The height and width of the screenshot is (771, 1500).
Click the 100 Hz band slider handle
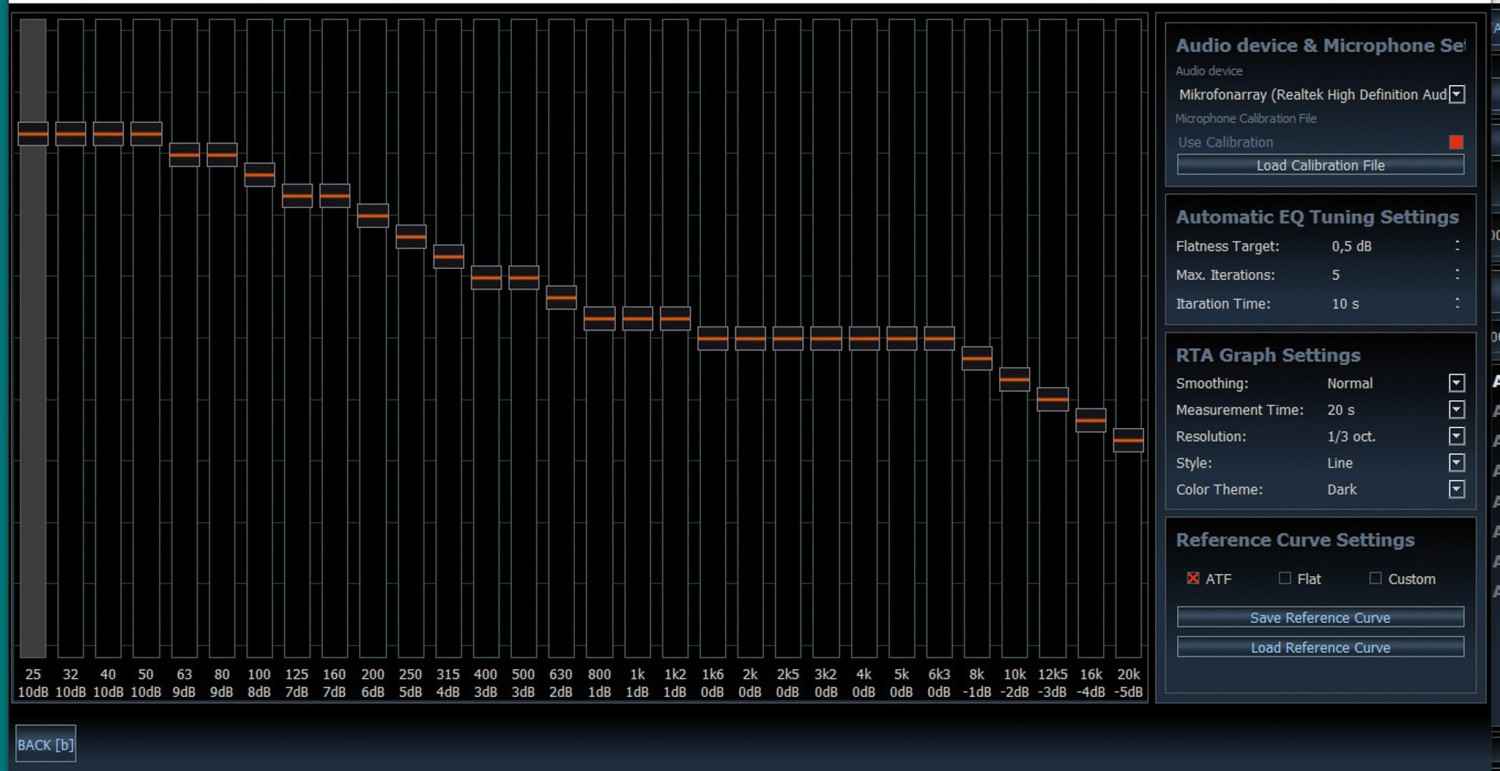pyautogui.click(x=259, y=175)
